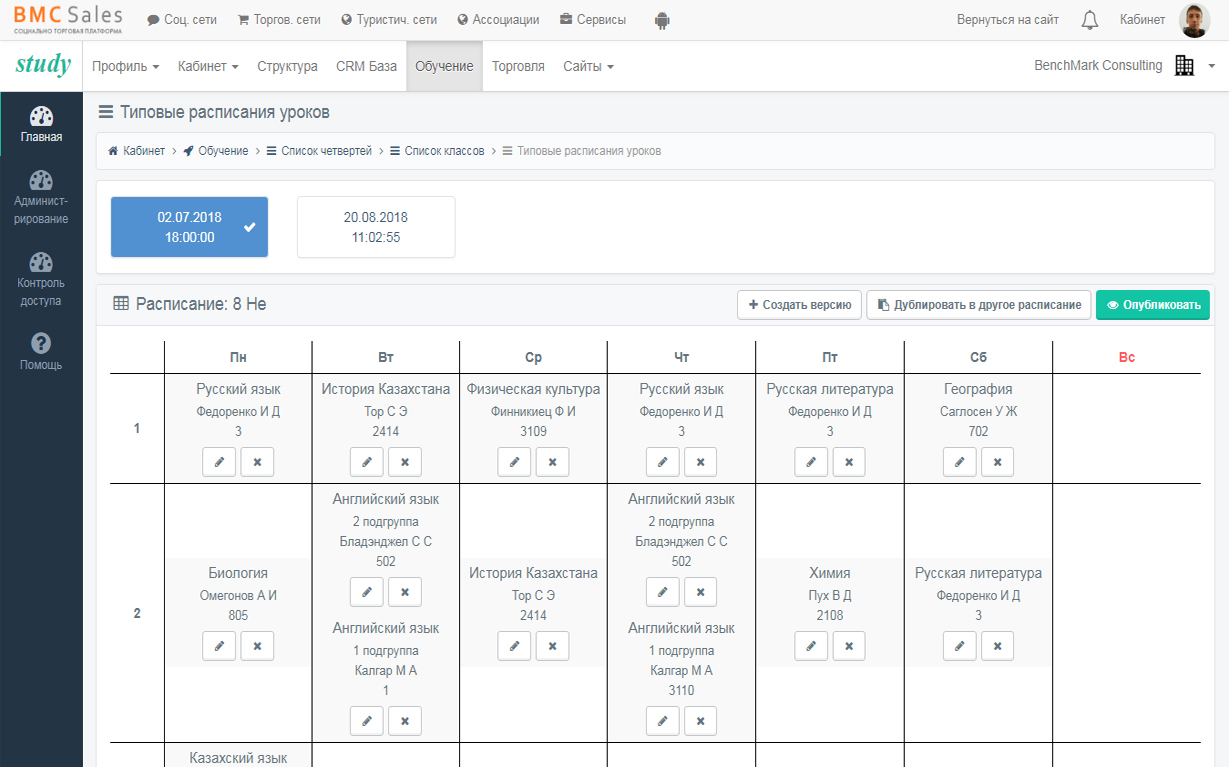Click Создать версию button
This screenshot has height=767, width=1229.
click(x=799, y=305)
